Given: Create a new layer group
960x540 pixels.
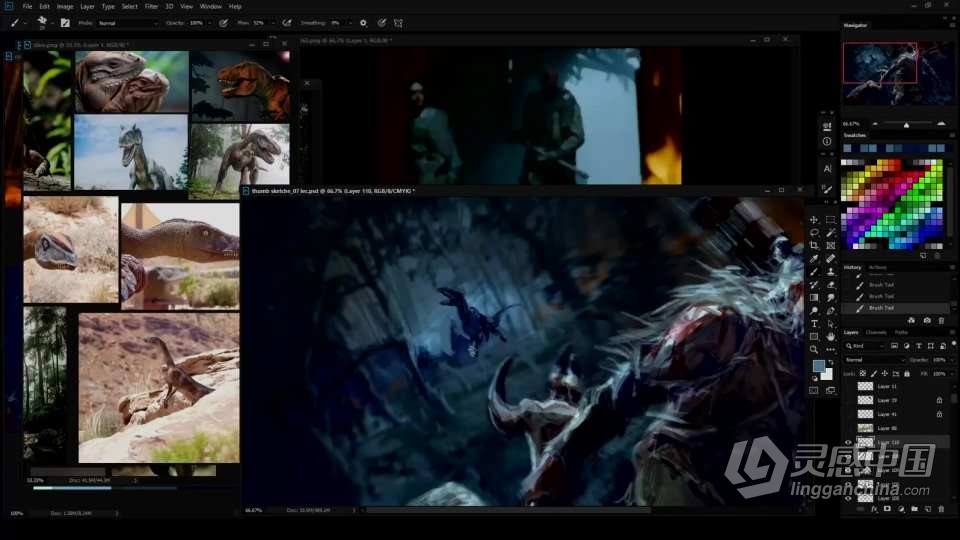Looking at the screenshot, I should 914,509.
